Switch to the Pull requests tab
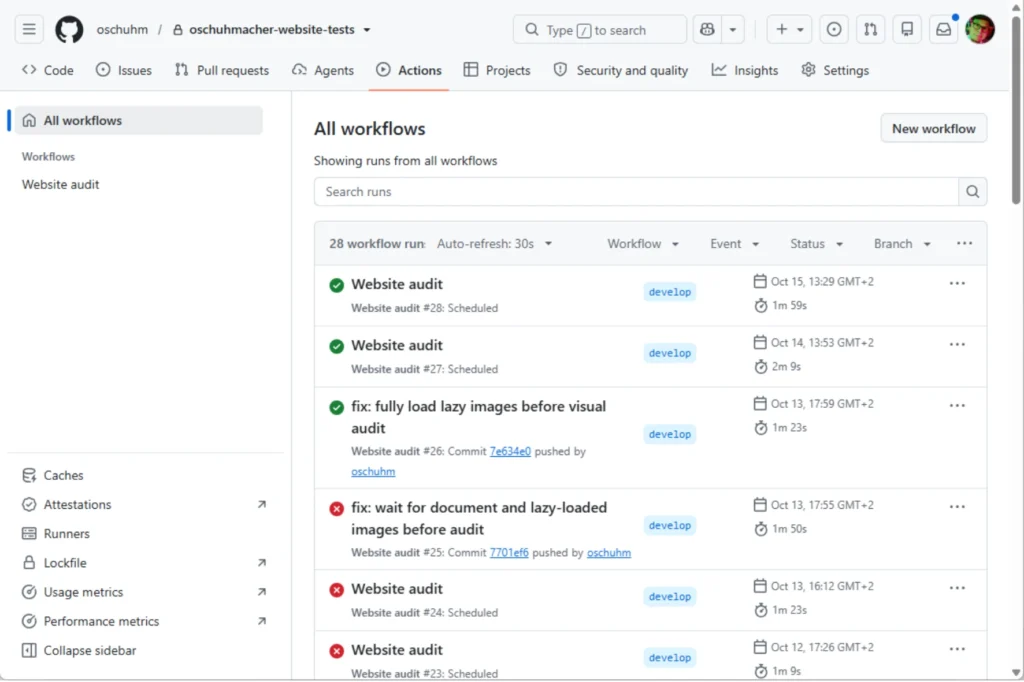This screenshot has height=682, width=1024. point(222,70)
